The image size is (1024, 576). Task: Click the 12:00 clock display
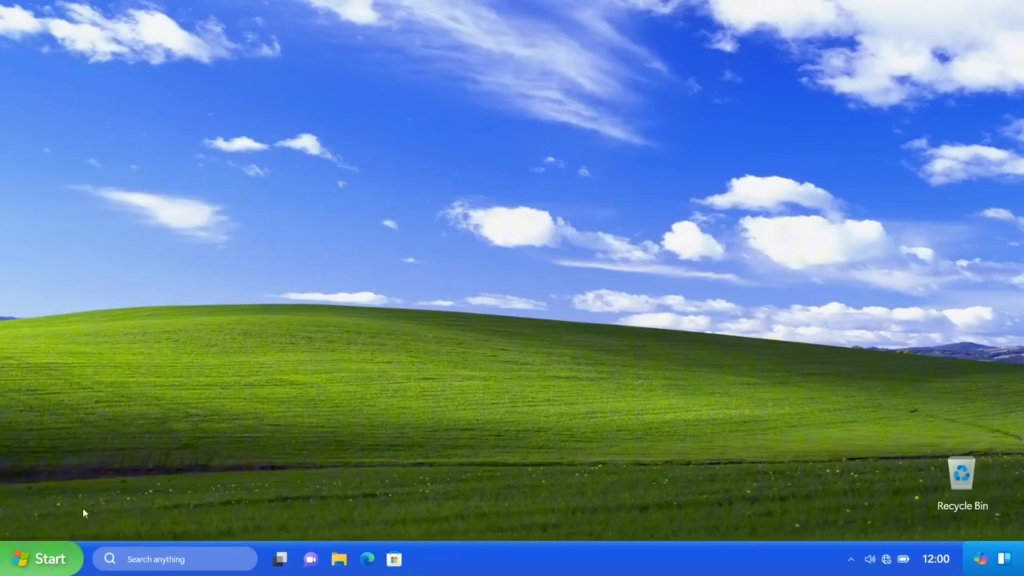(935, 558)
